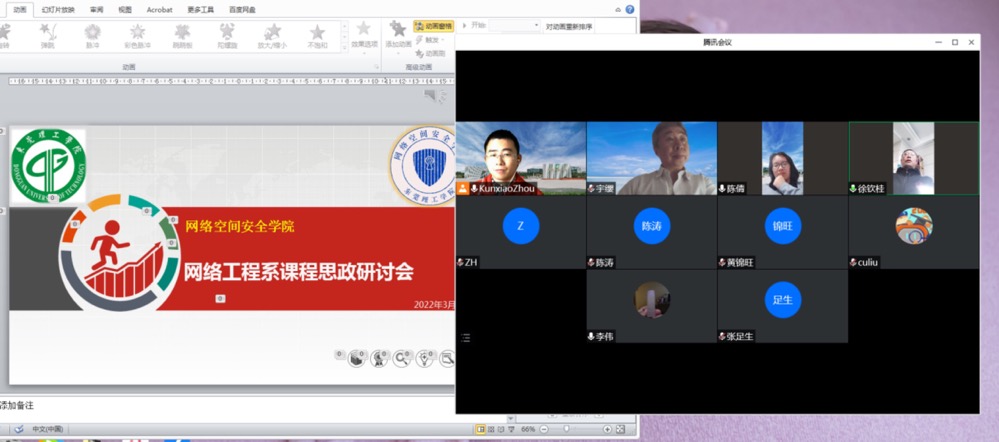
Task: Select 徐钦桂's video tile
Action: pos(914,158)
